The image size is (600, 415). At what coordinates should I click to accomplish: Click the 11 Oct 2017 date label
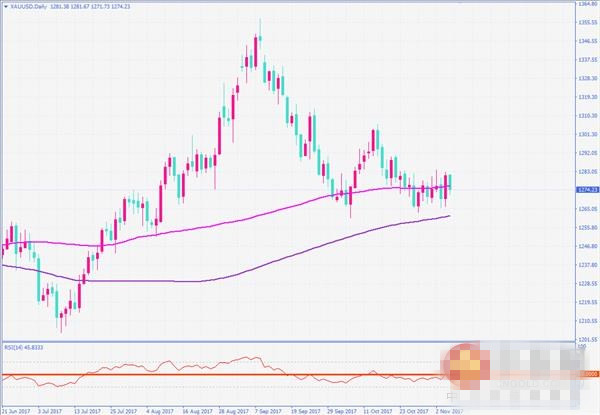[x=377, y=410]
